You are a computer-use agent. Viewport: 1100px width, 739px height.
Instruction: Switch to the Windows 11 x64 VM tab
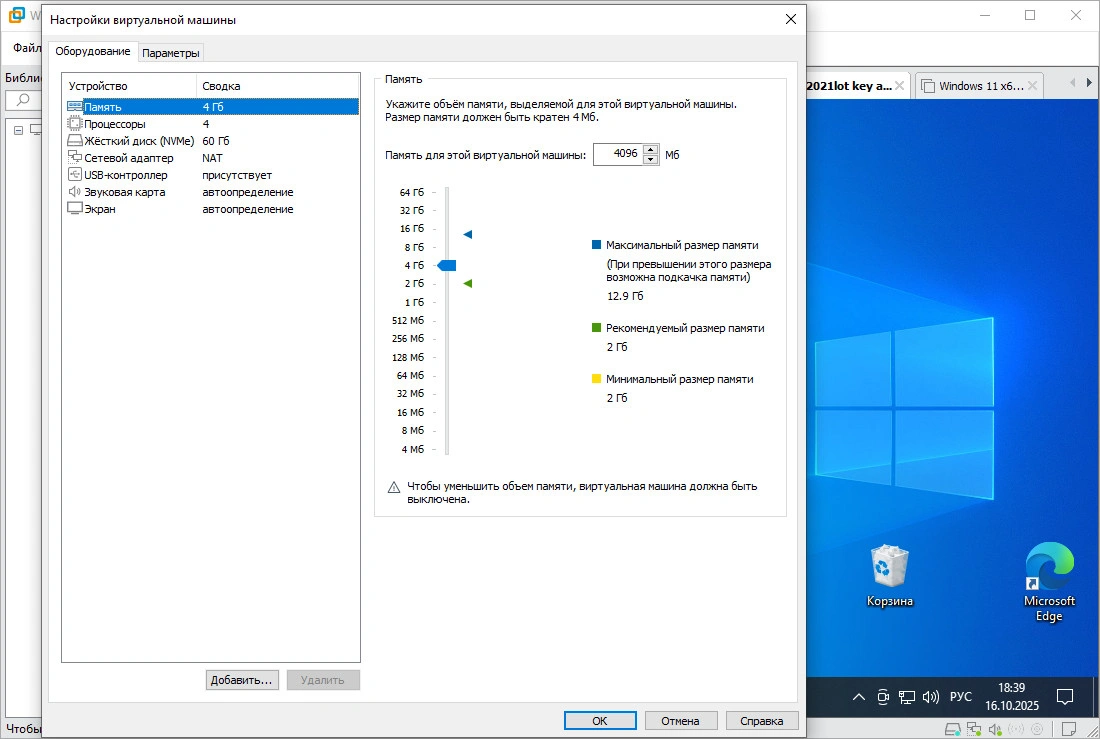pos(980,86)
